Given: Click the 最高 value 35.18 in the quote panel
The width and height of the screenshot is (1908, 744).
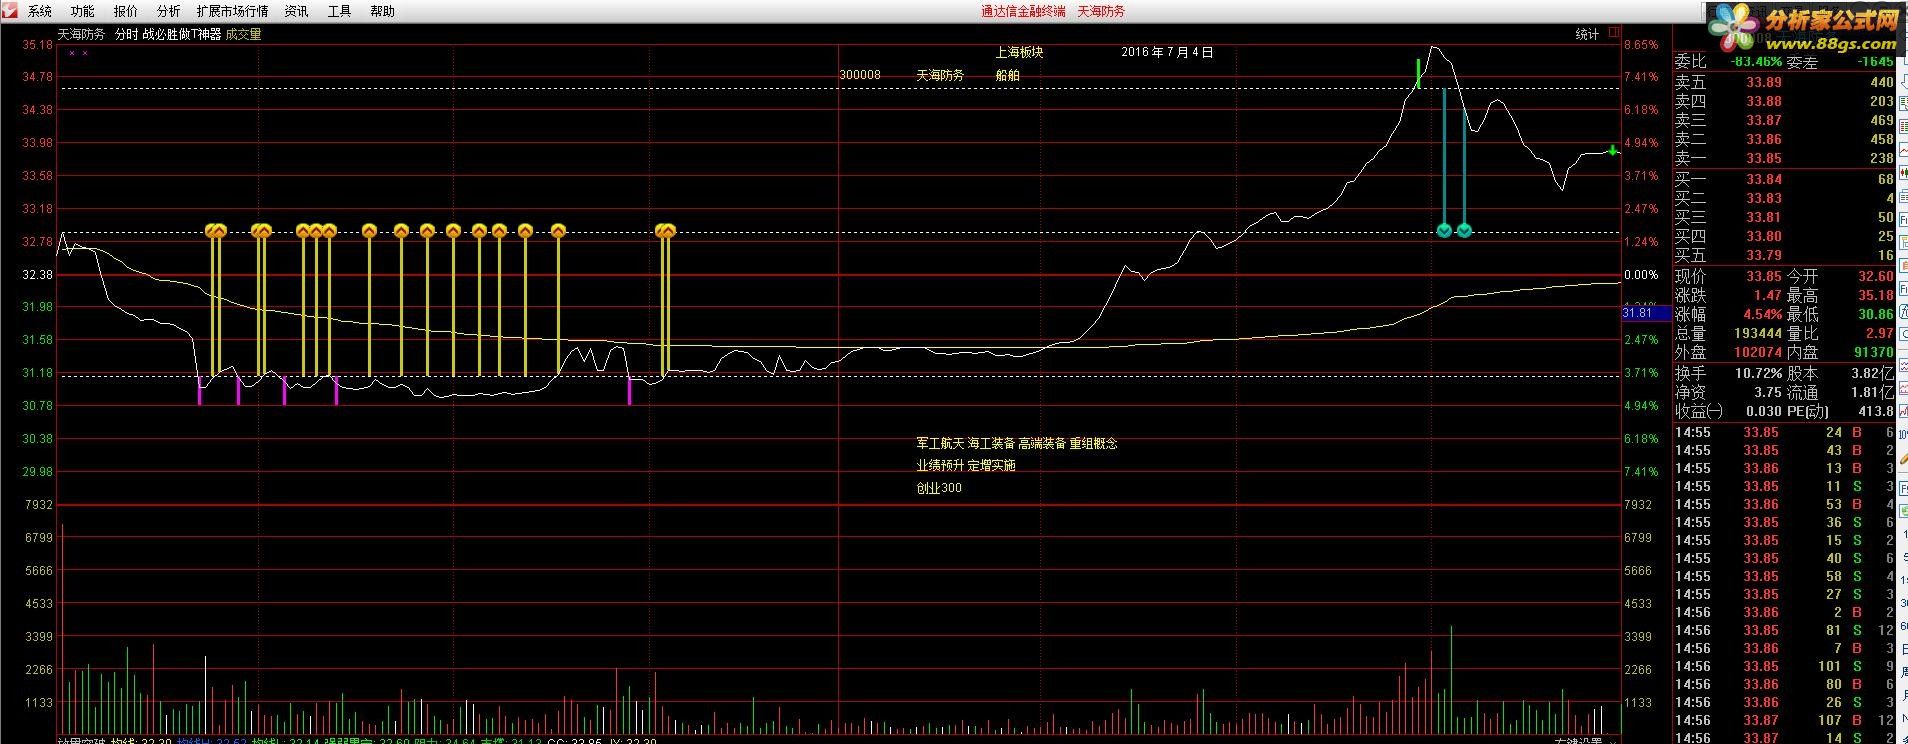Looking at the screenshot, I should click(1876, 295).
